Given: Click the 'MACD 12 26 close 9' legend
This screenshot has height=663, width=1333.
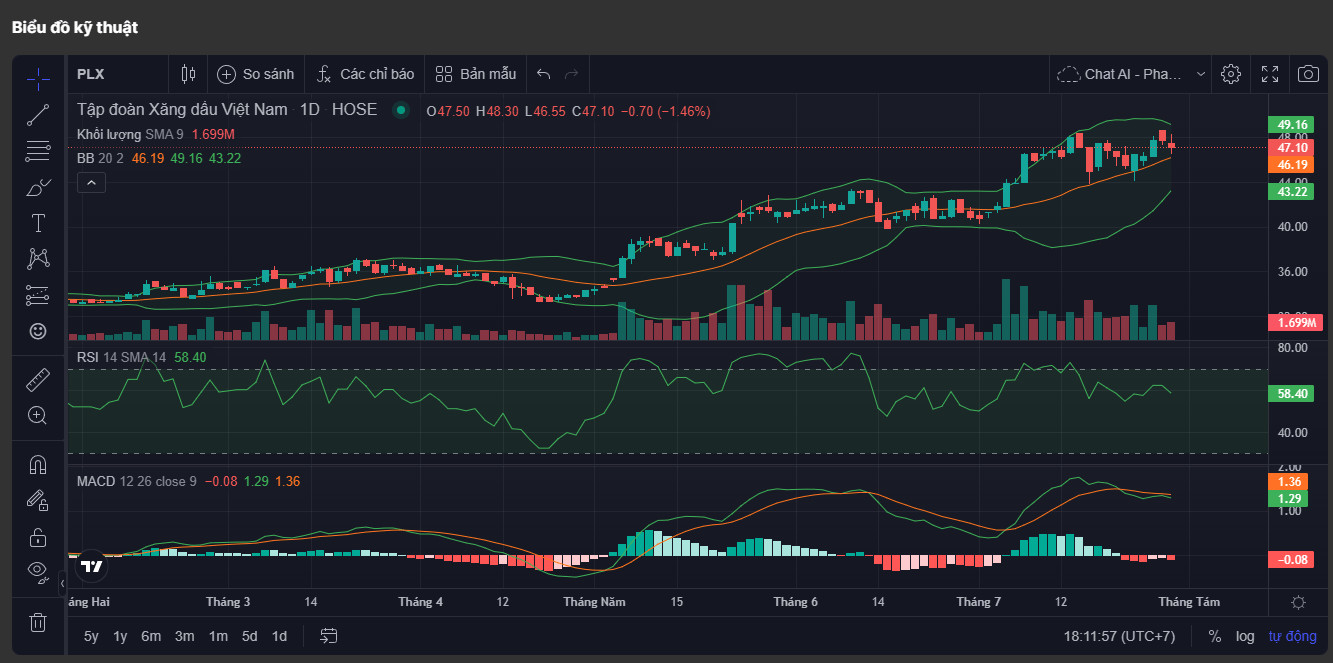Looking at the screenshot, I should pyautogui.click(x=137, y=481).
